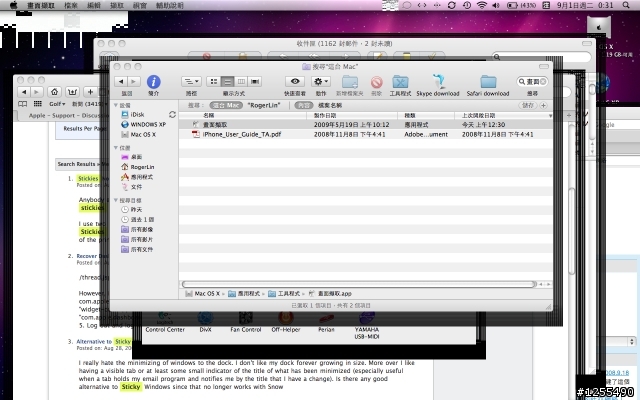This screenshot has height=400, width=640.
Task: Open the YAMAHA USB-MIDI preference pane
Action: (x=367, y=326)
